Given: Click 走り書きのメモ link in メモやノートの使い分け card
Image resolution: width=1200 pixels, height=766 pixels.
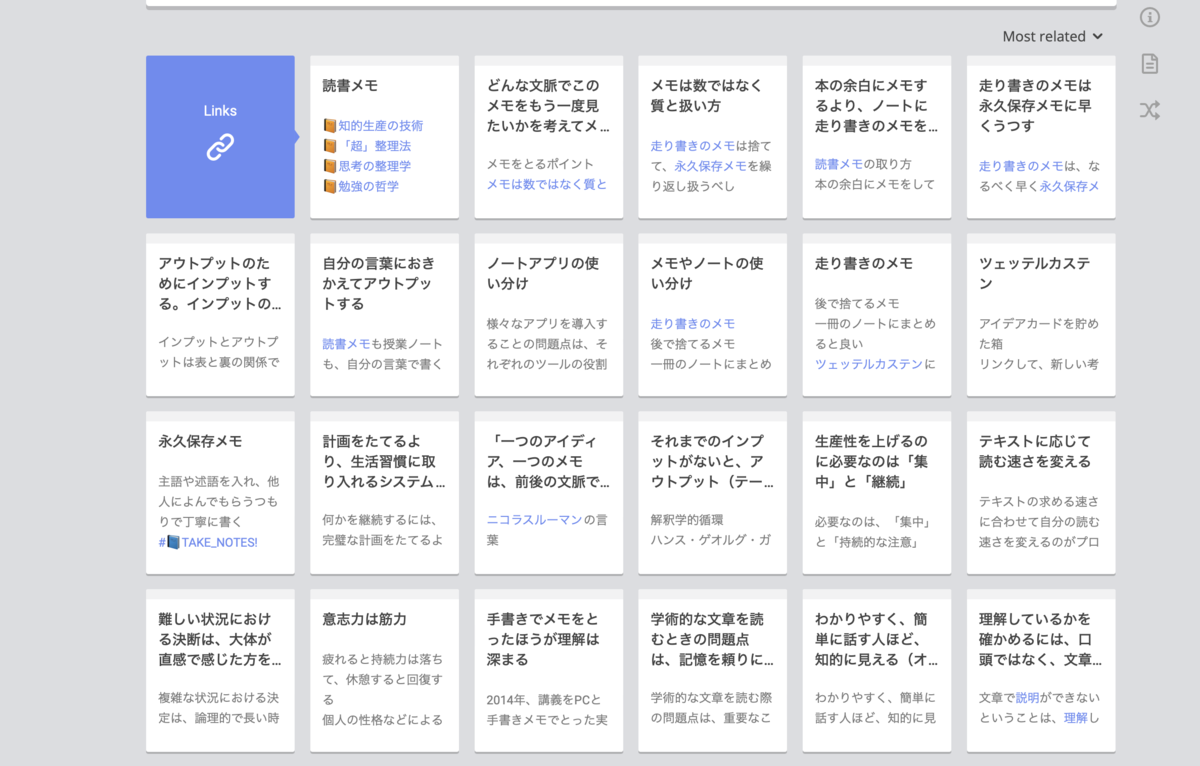Looking at the screenshot, I should pyautogui.click(x=693, y=324).
